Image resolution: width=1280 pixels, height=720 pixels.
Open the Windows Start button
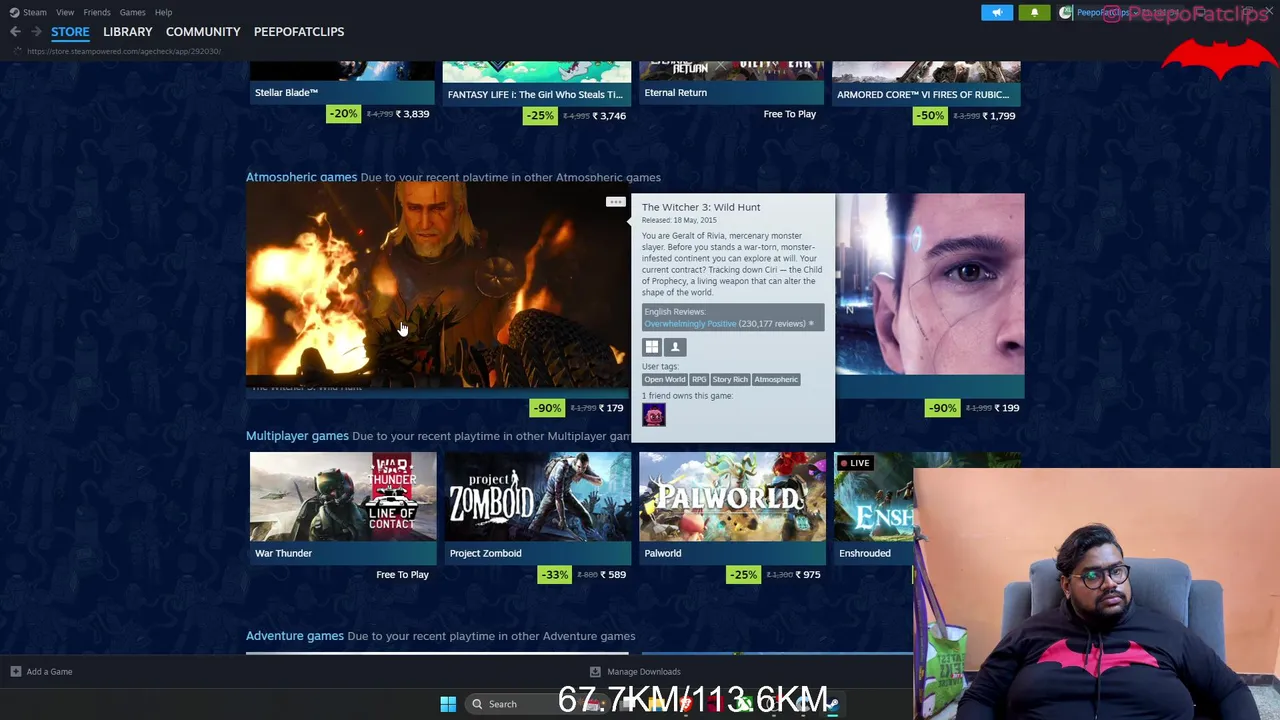click(448, 704)
